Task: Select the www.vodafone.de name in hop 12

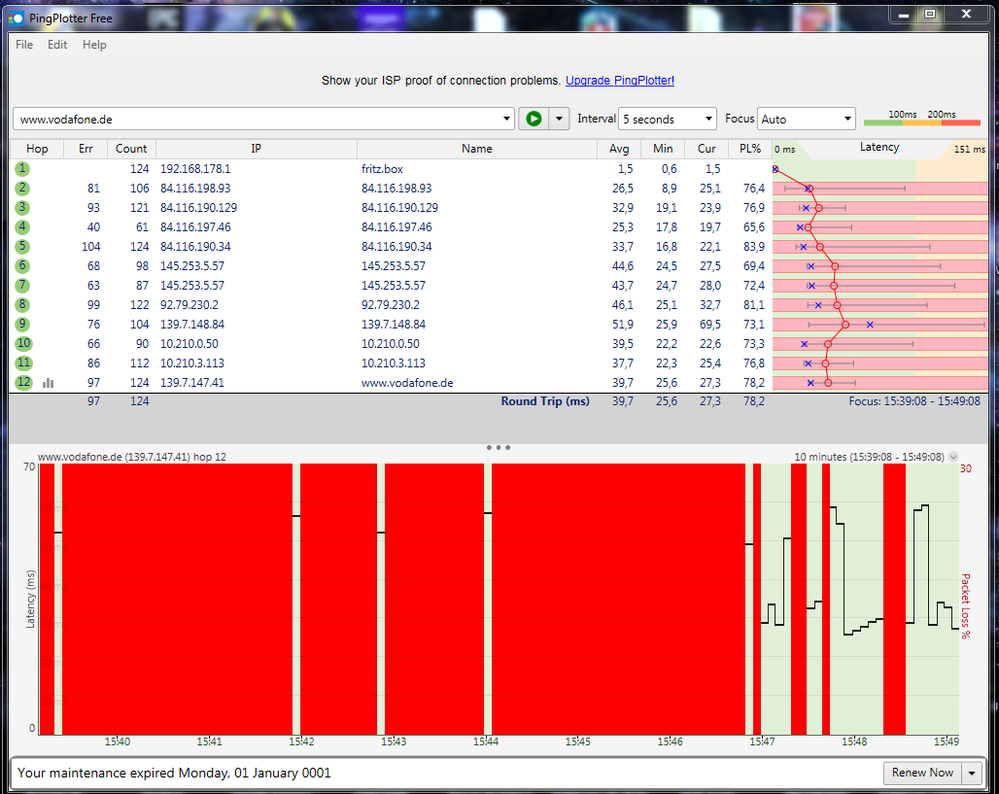Action: 407,383
